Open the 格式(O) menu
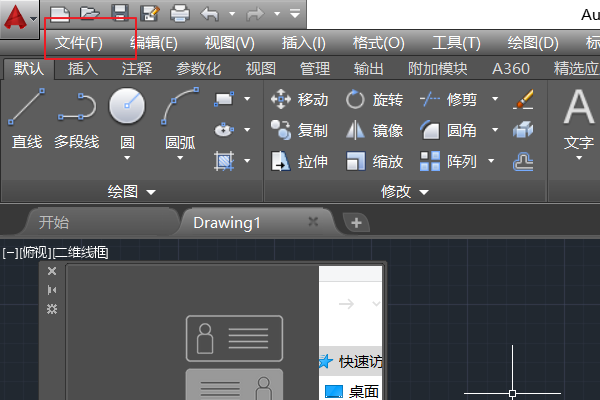 [x=378, y=42]
